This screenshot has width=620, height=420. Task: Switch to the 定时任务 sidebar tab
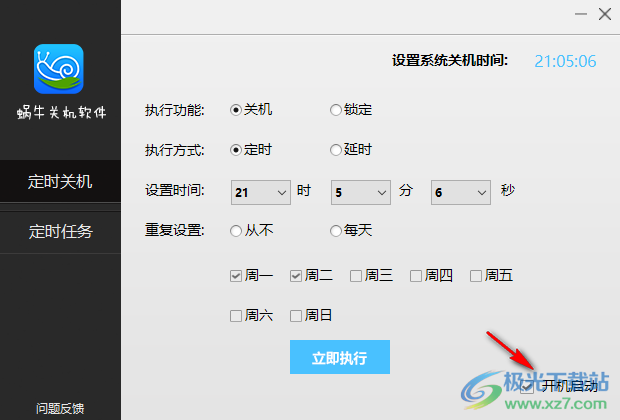60,231
